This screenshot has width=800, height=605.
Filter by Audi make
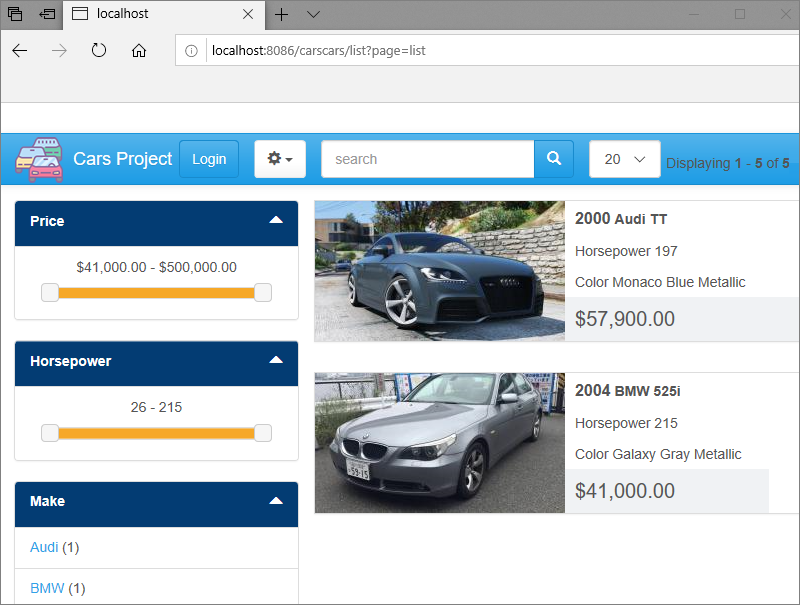click(x=44, y=547)
